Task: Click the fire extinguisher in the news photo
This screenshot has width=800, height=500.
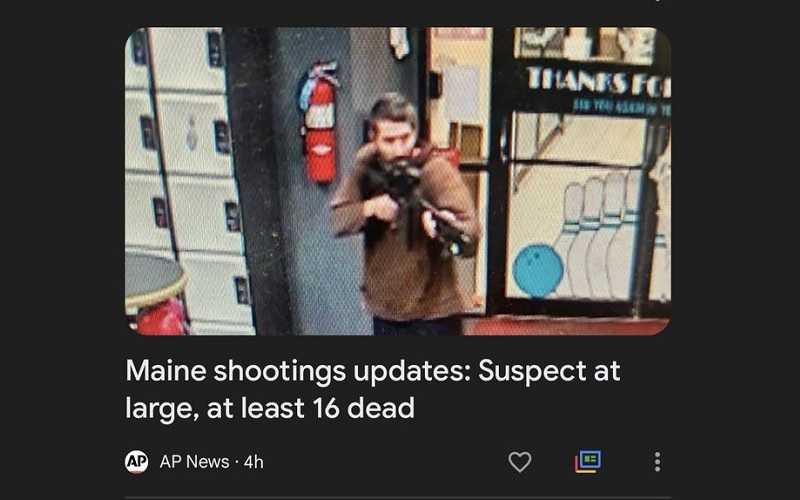Action: (x=319, y=122)
